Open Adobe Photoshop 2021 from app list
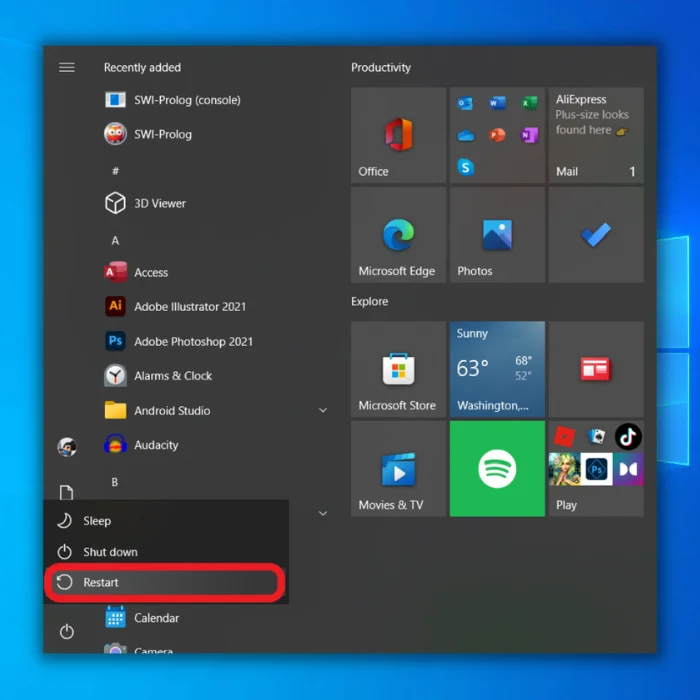Screen dimensions: 700x700 193,341
